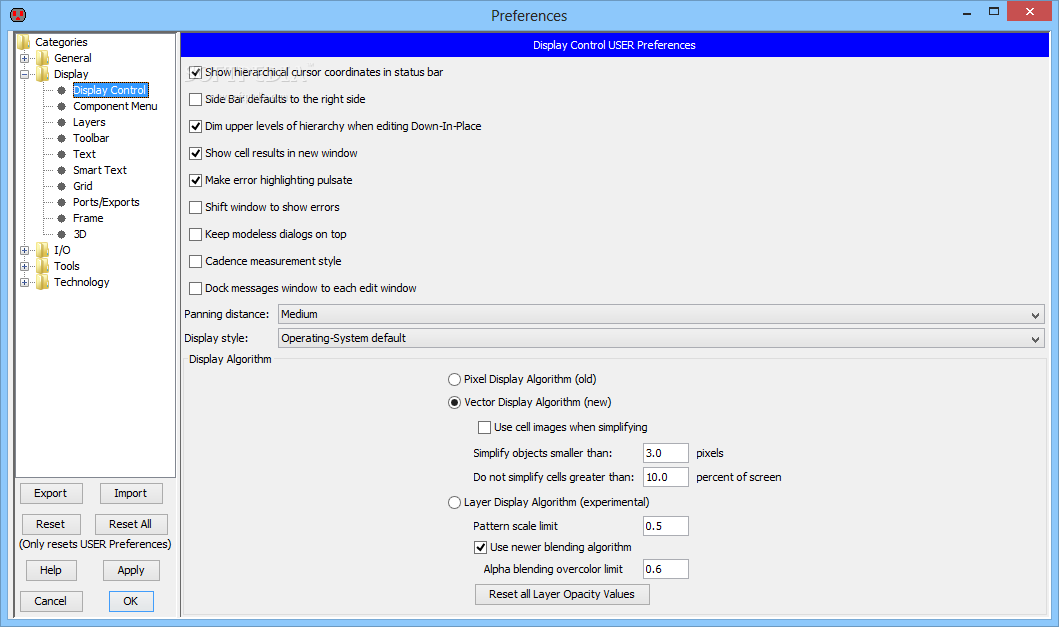Click the Technology folder icon
Screen dimensions: 1059x627
(x=43, y=282)
